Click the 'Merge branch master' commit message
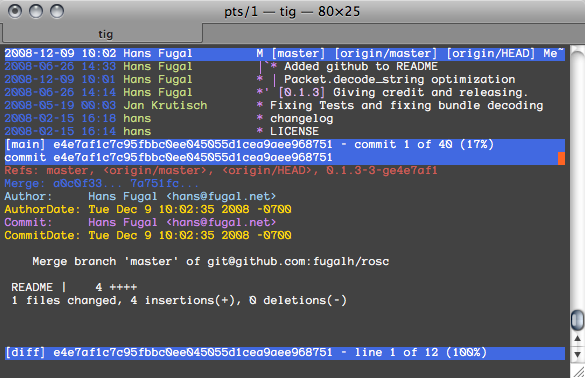585x378 pixels. click(211, 262)
